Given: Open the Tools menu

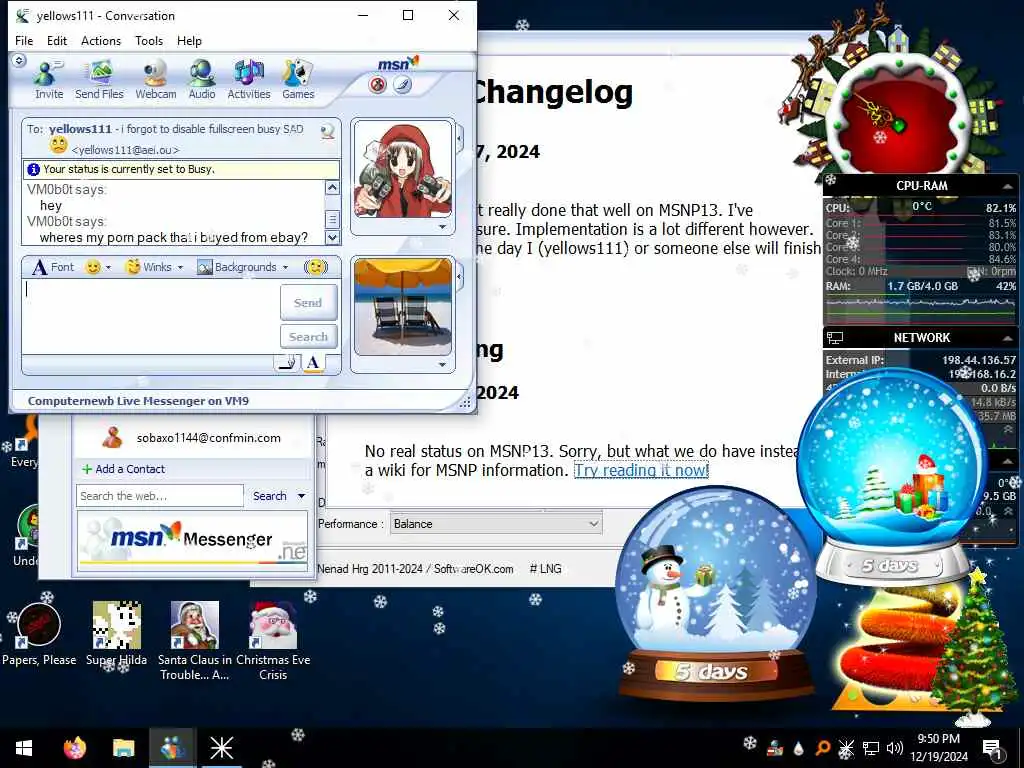Looking at the screenshot, I should pyautogui.click(x=149, y=40).
